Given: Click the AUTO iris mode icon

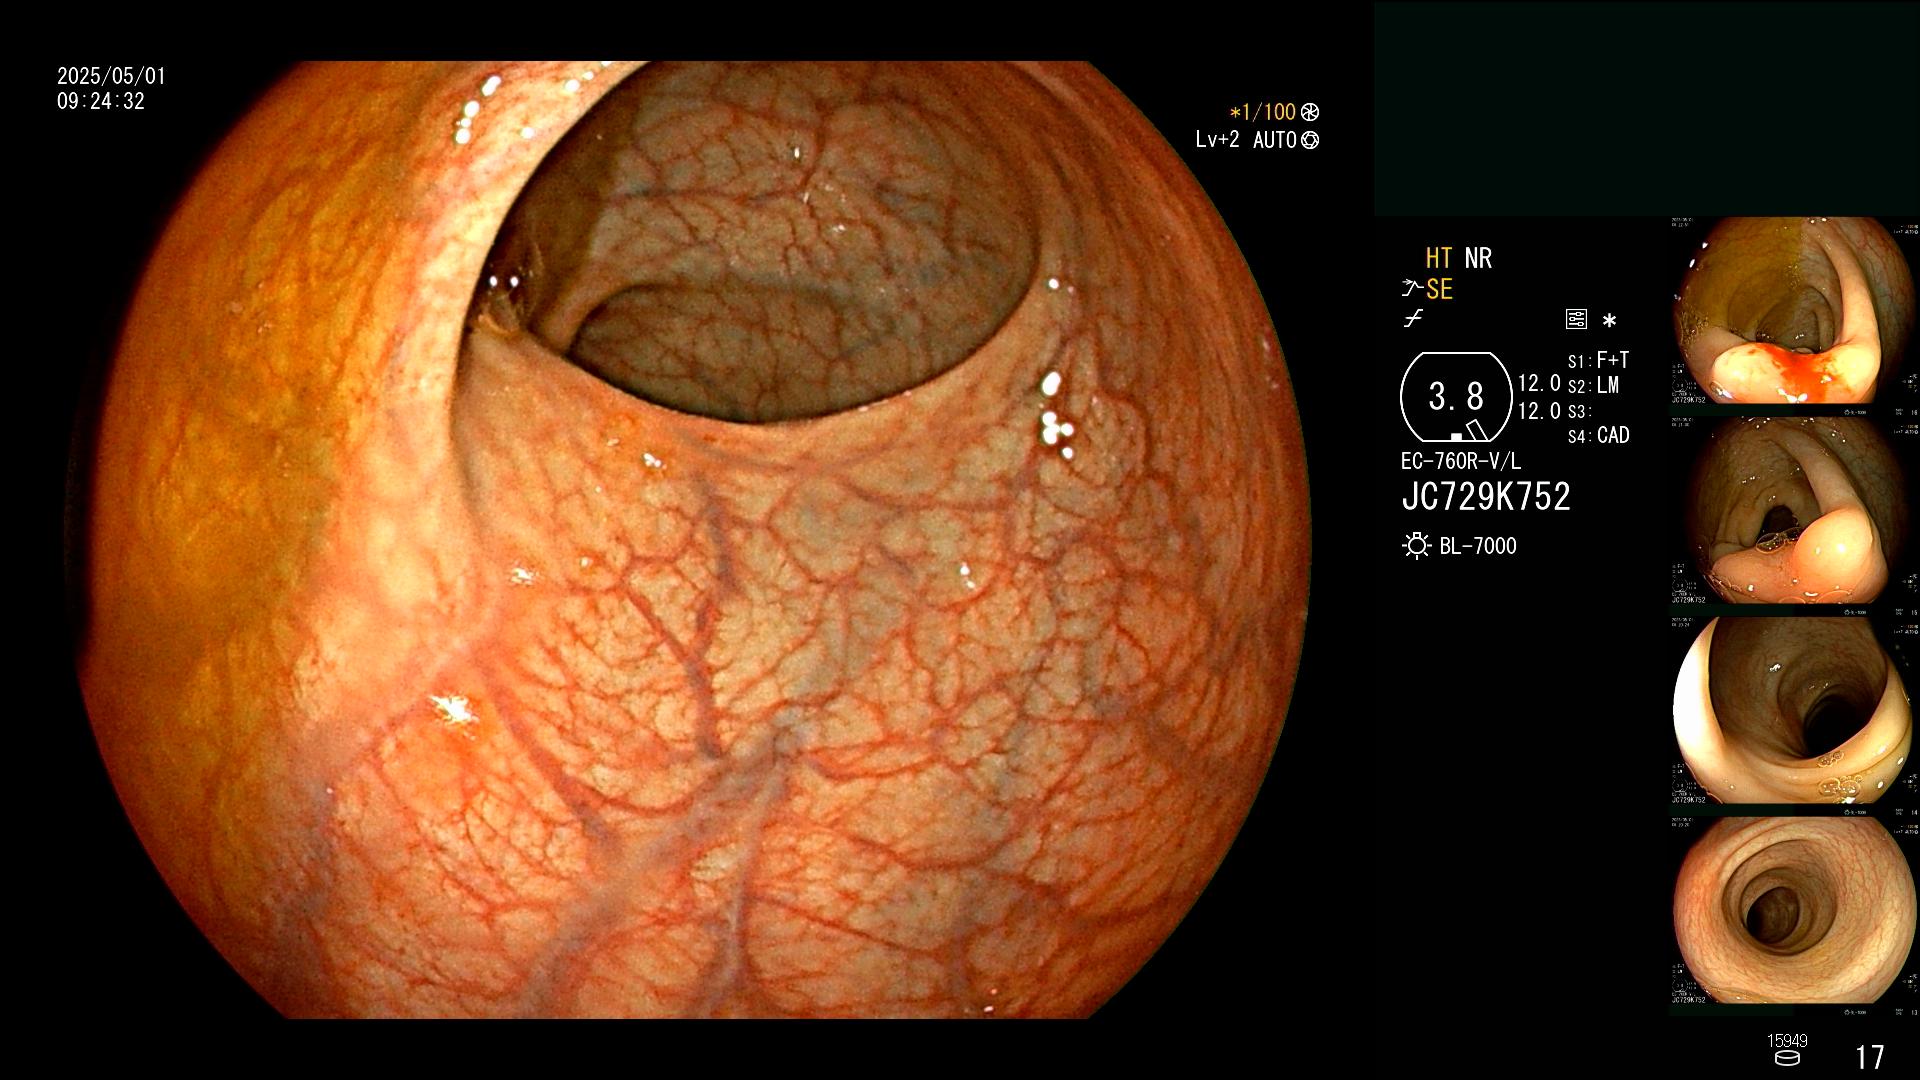Looking at the screenshot, I should tap(1310, 141).
